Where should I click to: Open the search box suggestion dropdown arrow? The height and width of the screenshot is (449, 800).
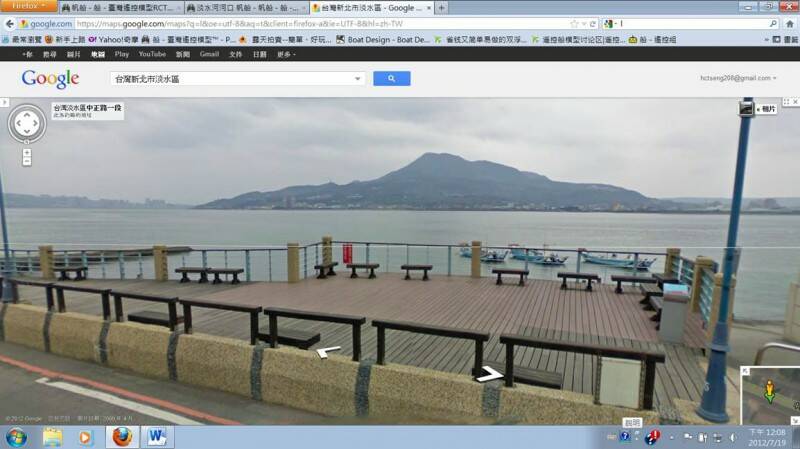click(358, 79)
